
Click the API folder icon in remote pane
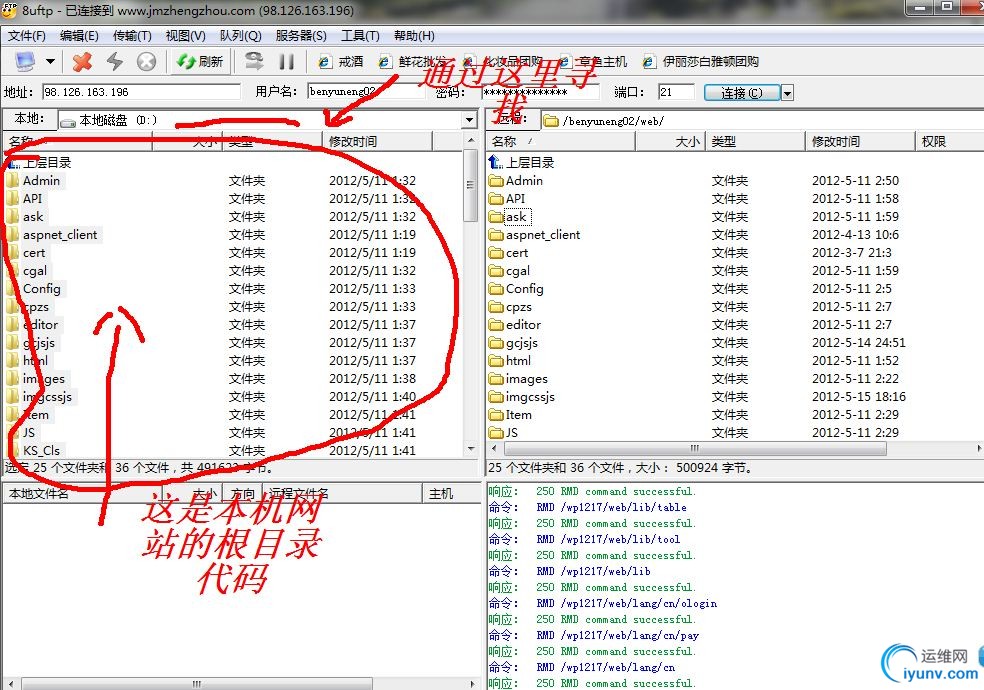tap(496, 199)
